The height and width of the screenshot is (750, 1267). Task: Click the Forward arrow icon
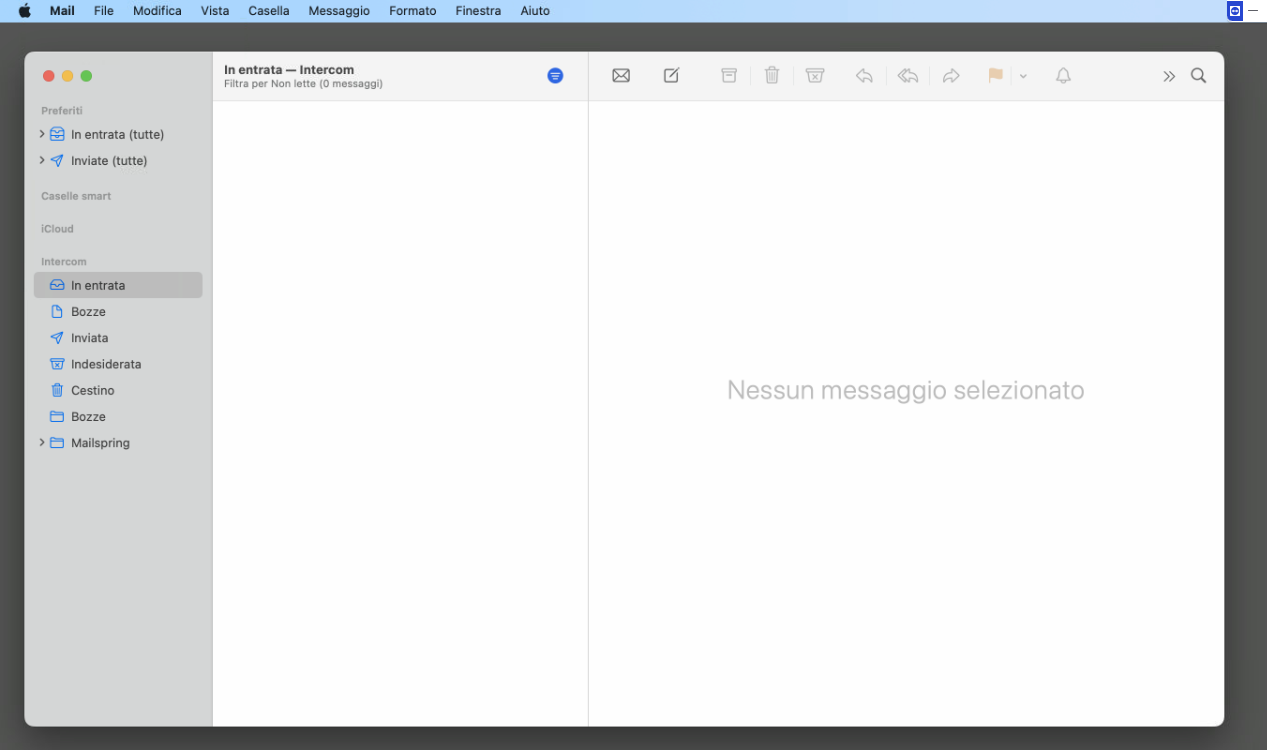tap(951, 76)
